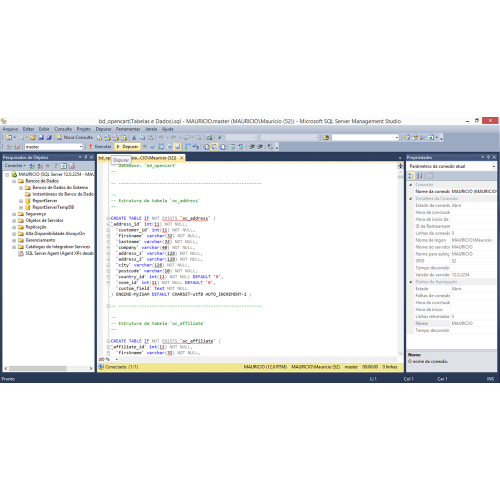This screenshot has width=500, height=500.
Task: Click the Save icon in the toolbar
Action: [x=41, y=137]
